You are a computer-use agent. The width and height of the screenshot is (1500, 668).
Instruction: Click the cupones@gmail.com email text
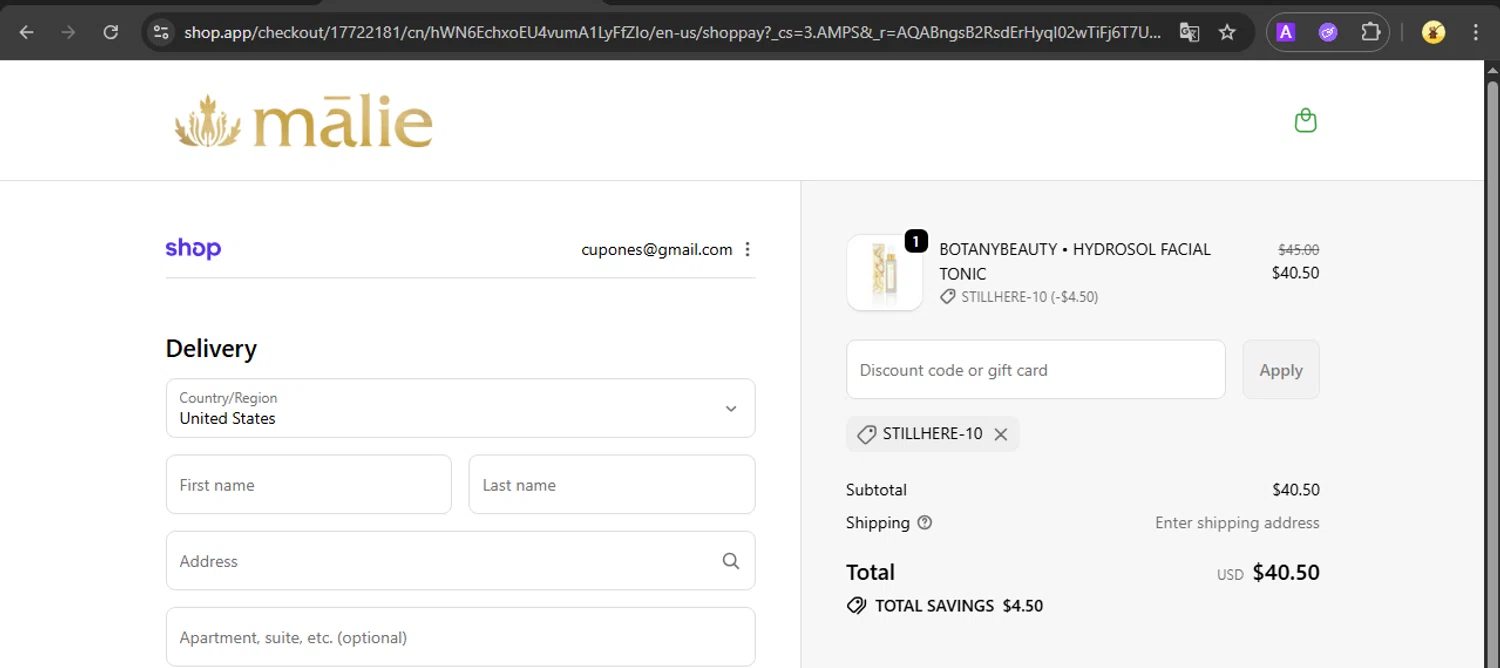657,249
